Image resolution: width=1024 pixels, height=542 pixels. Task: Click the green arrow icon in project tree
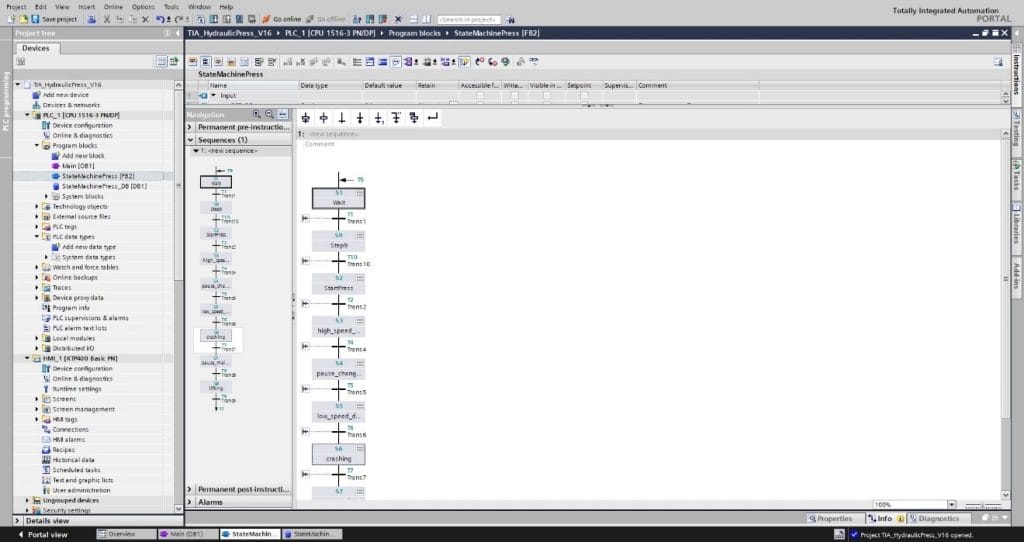174,61
